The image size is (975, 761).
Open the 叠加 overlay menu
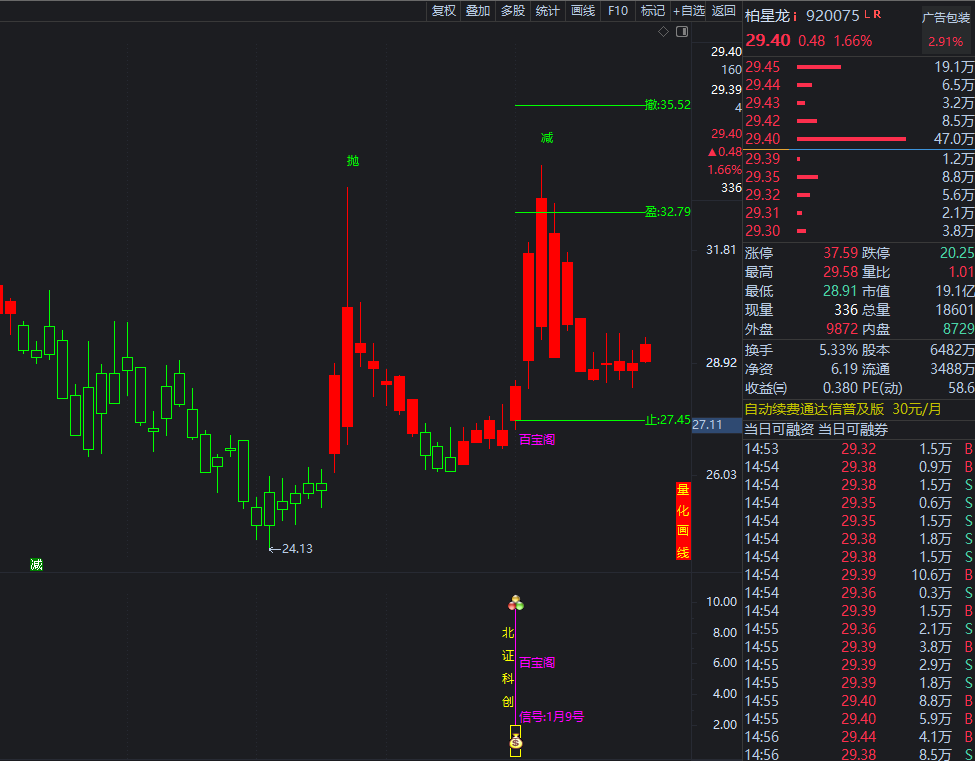[x=478, y=11]
